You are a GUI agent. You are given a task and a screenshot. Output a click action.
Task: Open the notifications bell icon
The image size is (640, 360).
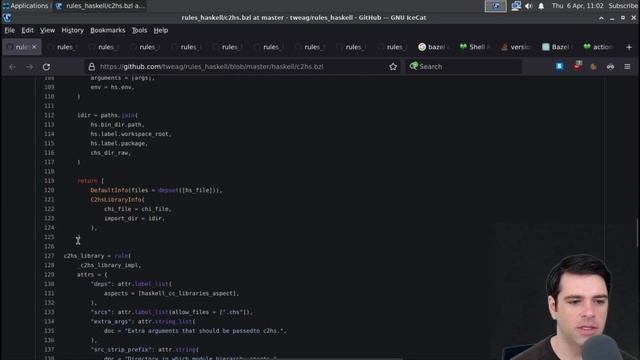[541, 6]
